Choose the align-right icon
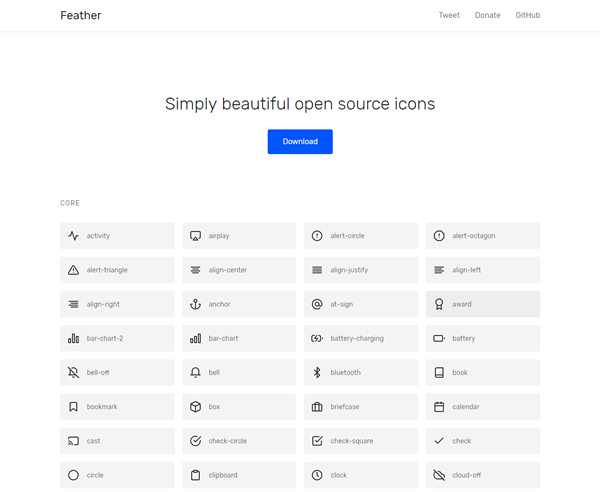This screenshot has width=600, height=492. pos(73,304)
